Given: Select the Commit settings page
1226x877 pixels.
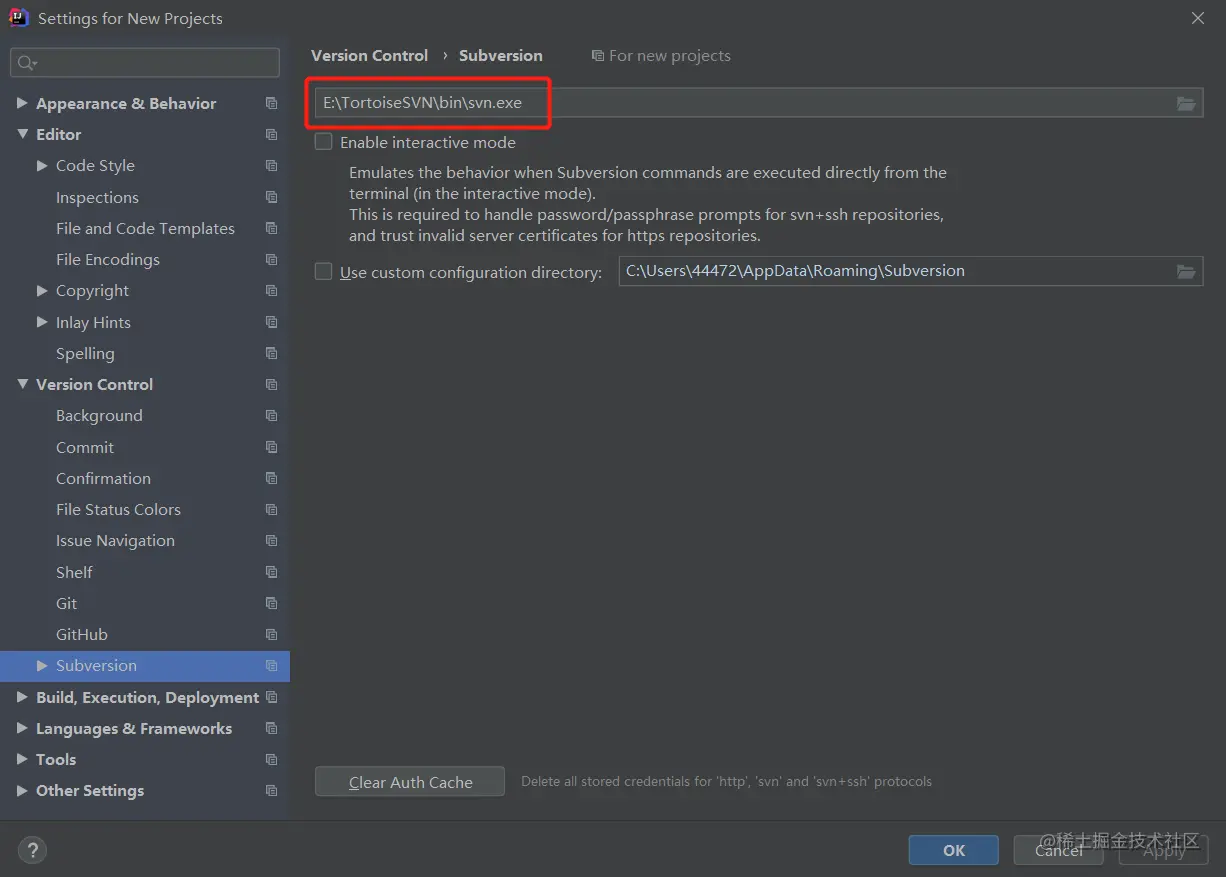Looking at the screenshot, I should point(85,447).
